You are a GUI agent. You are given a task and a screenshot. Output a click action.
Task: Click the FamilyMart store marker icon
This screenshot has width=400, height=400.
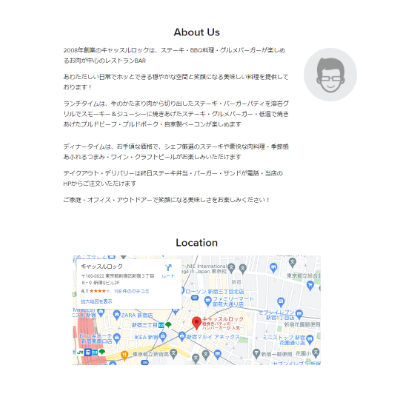coord(208,302)
